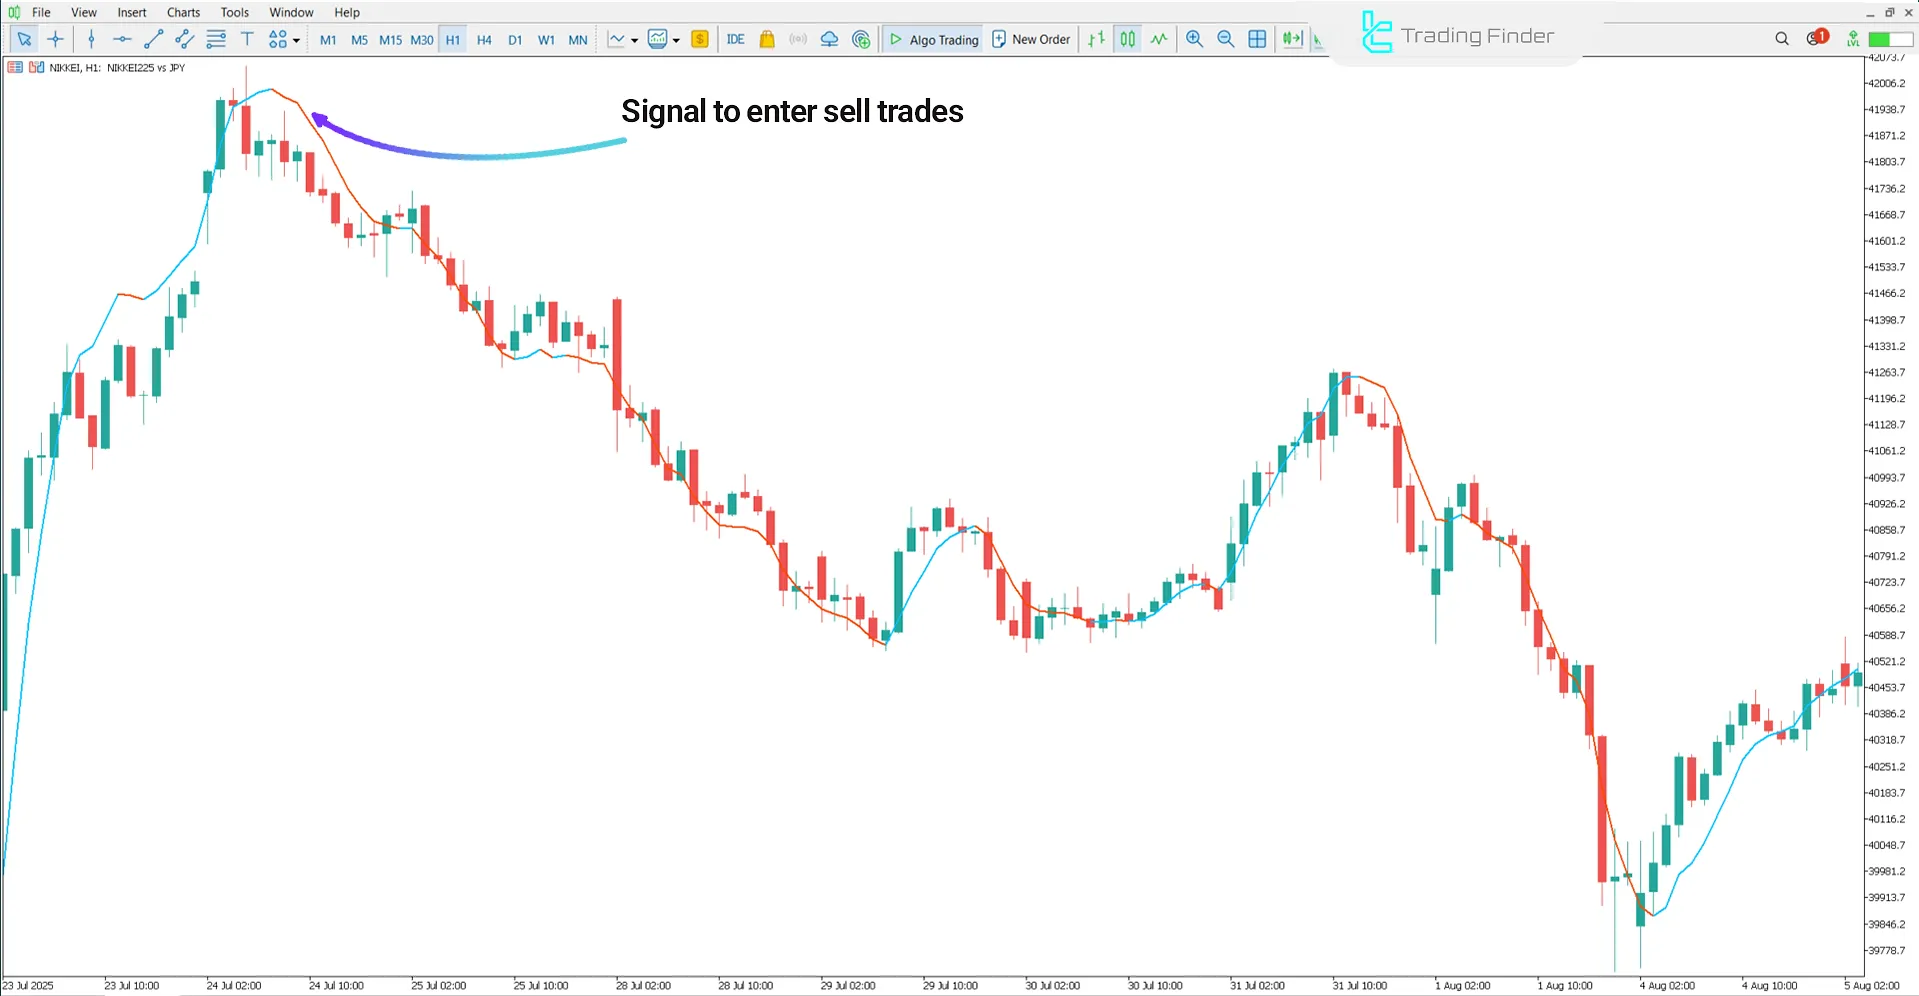Select the Trendline drawing tool
The height and width of the screenshot is (996, 1919).
click(153, 39)
